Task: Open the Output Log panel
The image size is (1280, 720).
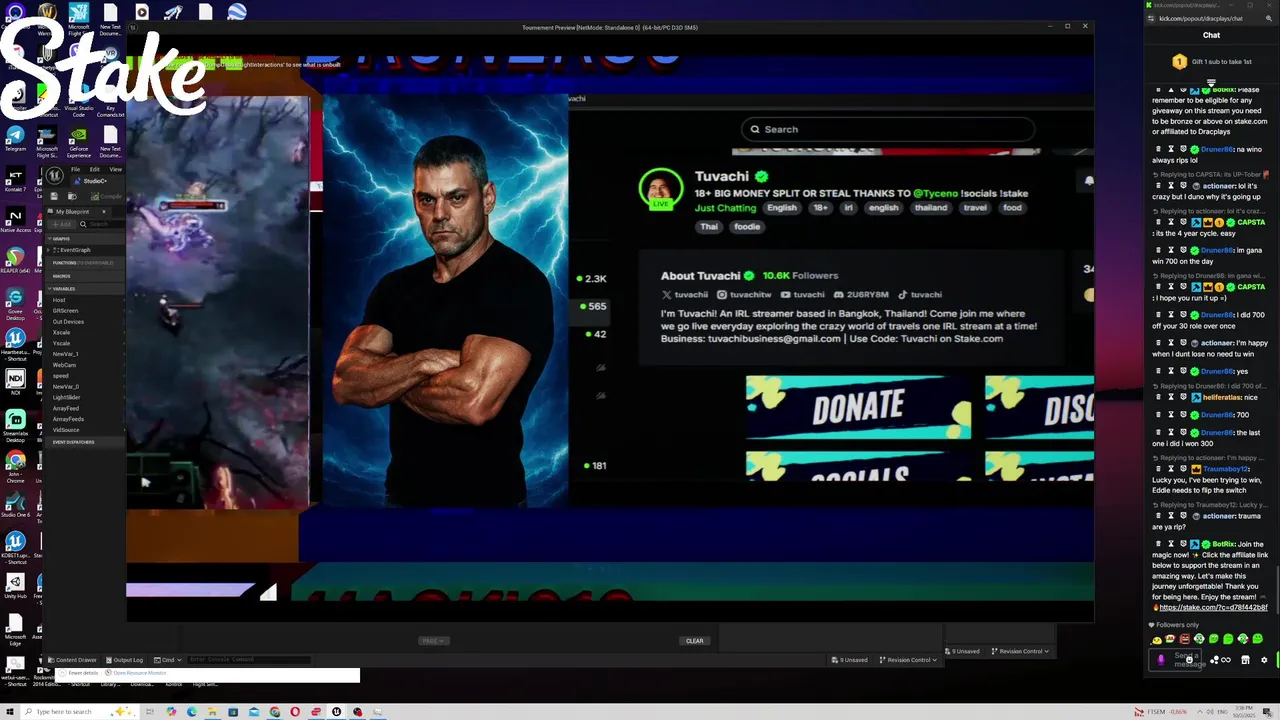Action: (x=124, y=660)
